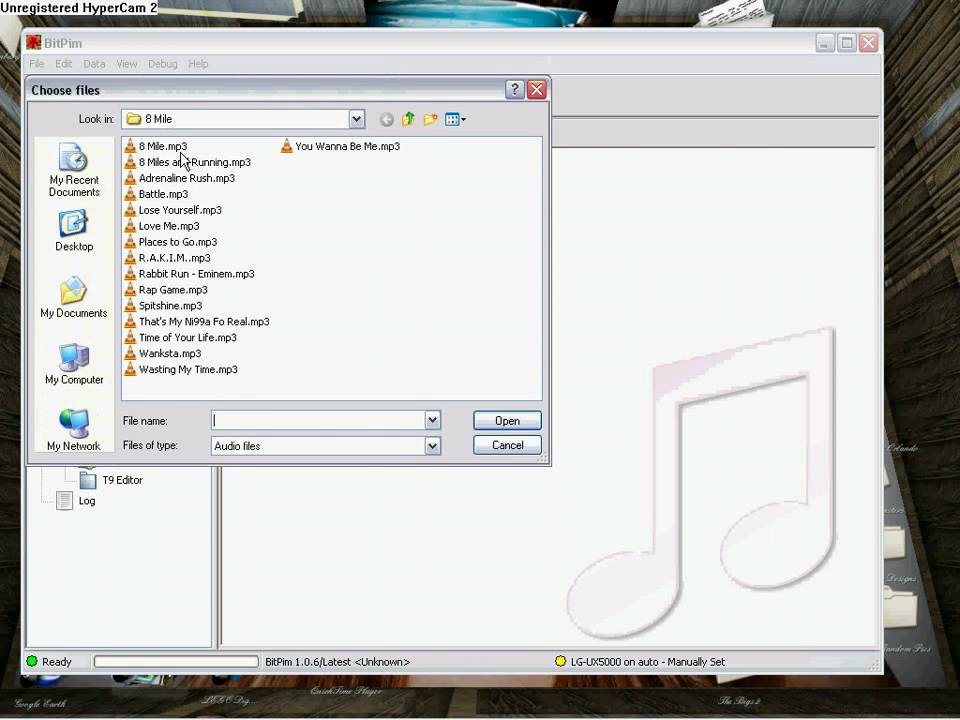Screen dimensions: 960x720
Task: Open the File menu in BitPim
Action: [37, 64]
